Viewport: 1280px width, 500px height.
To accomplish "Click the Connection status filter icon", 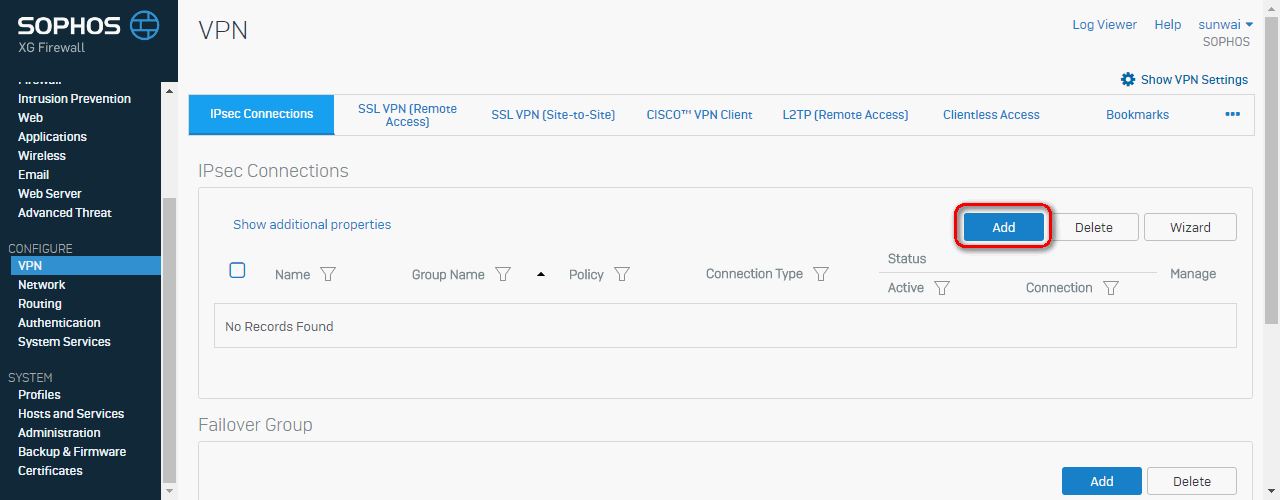I will [1110, 288].
